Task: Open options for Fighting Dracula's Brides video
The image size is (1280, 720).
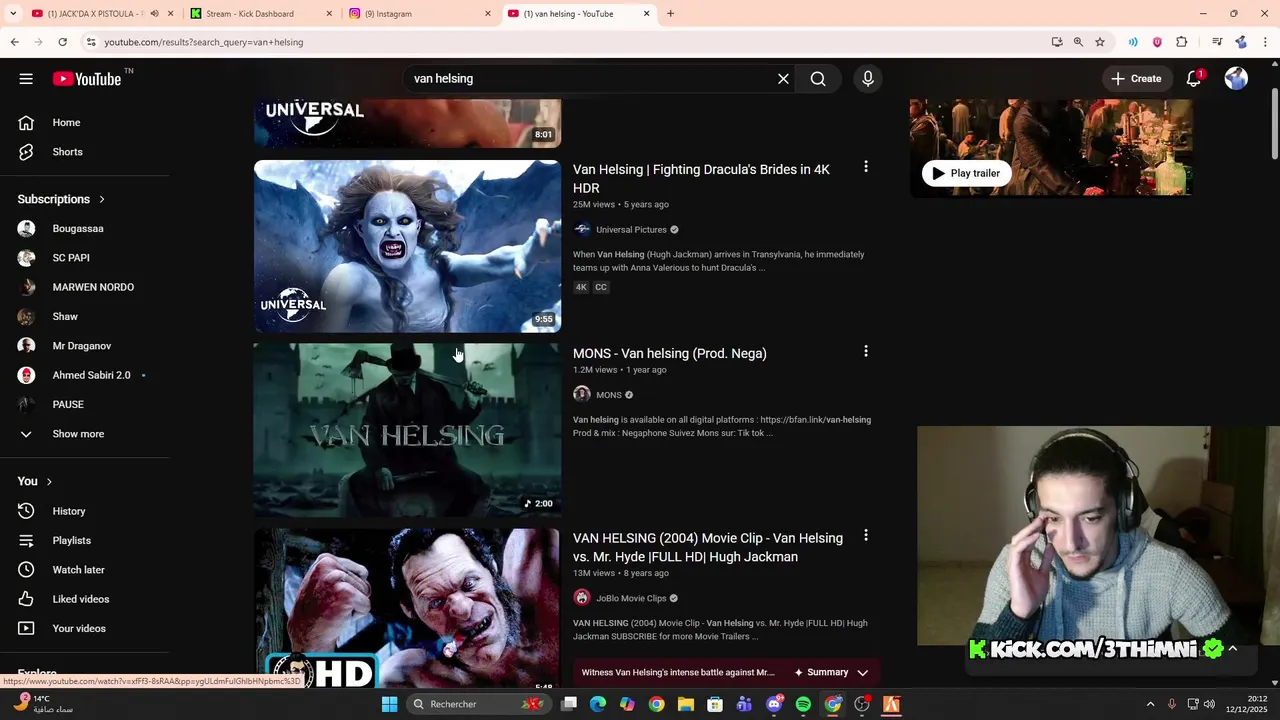Action: [x=866, y=167]
